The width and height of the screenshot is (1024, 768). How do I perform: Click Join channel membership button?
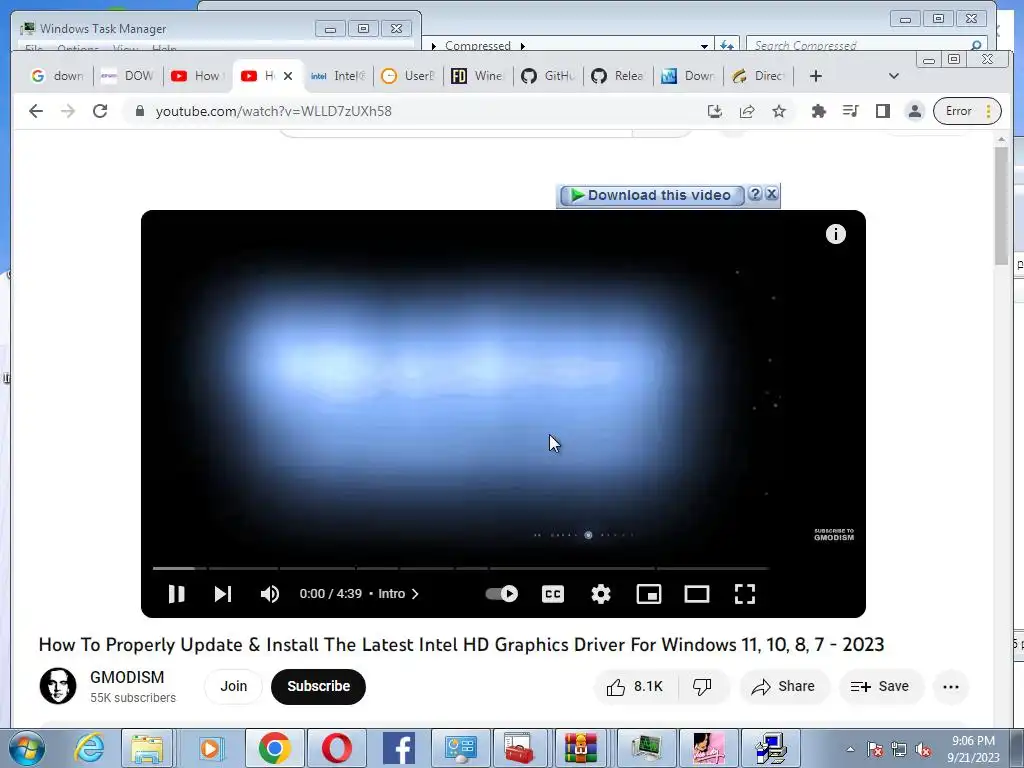[233, 686]
